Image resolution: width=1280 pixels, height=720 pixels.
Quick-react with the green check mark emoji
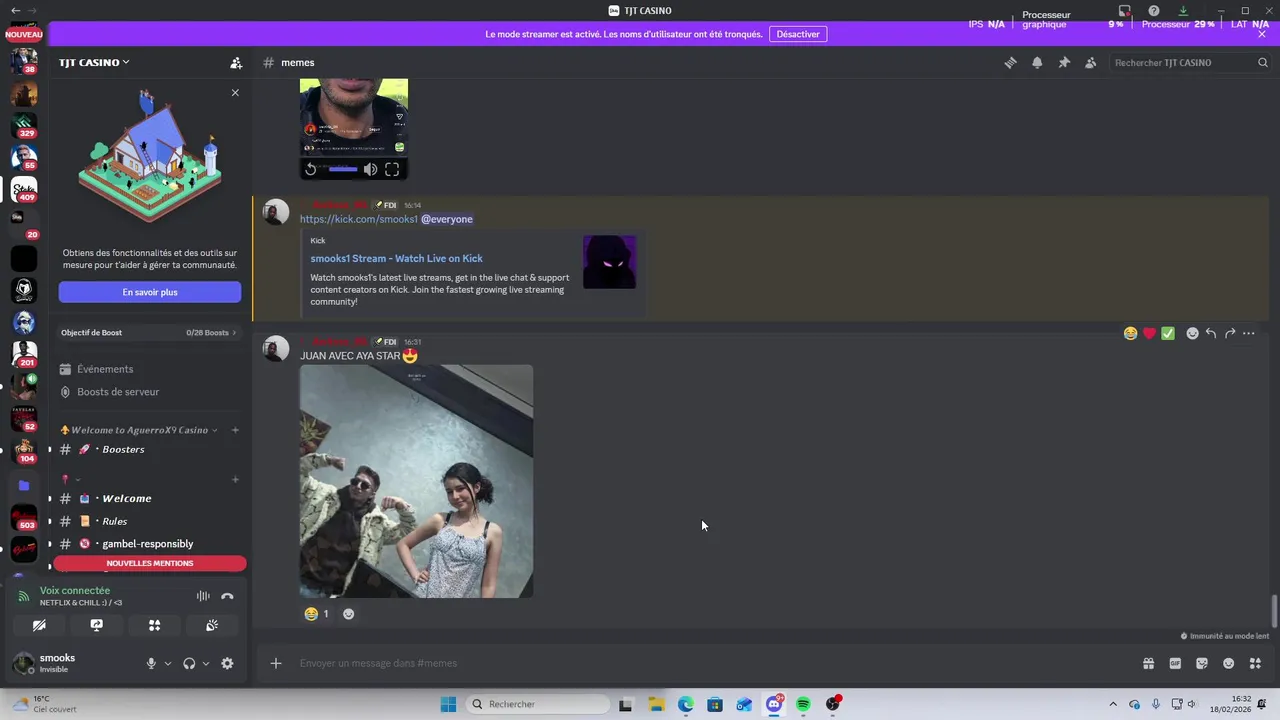point(1167,333)
